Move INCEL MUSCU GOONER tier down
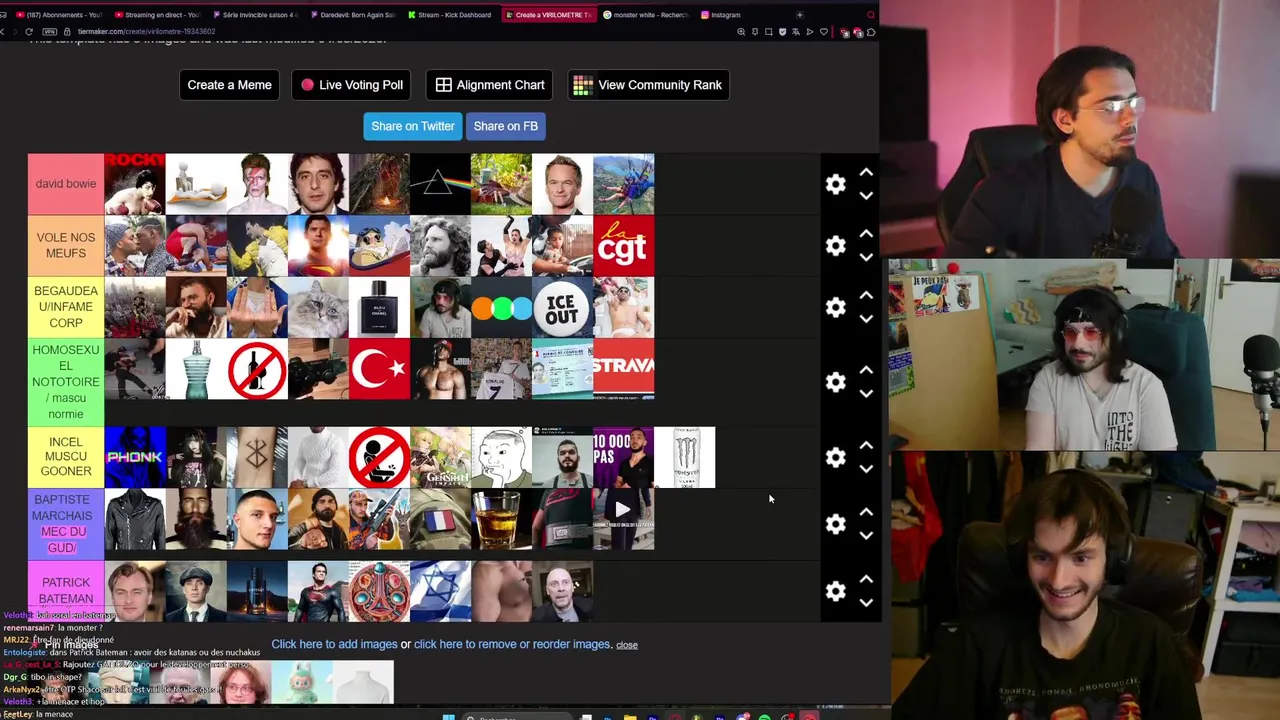Image resolution: width=1280 pixels, height=720 pixels. (x=866, y=468)
